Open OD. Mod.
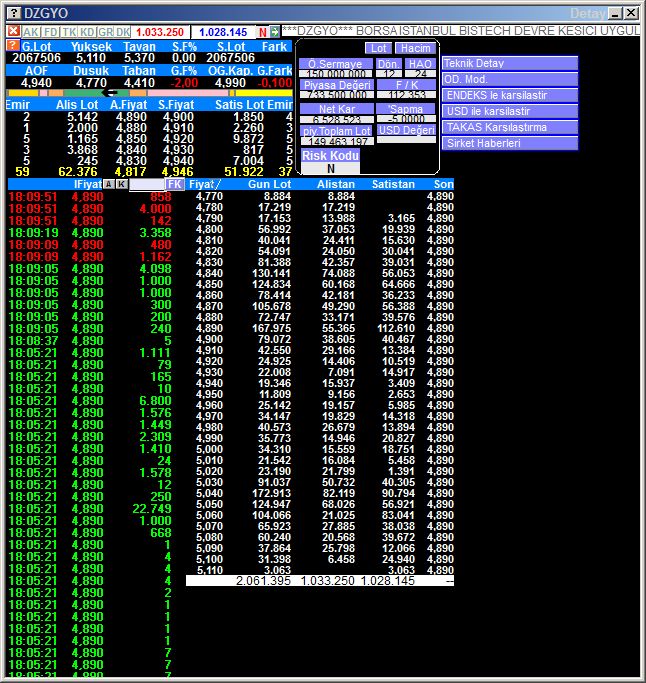 [x=510, y=79]
